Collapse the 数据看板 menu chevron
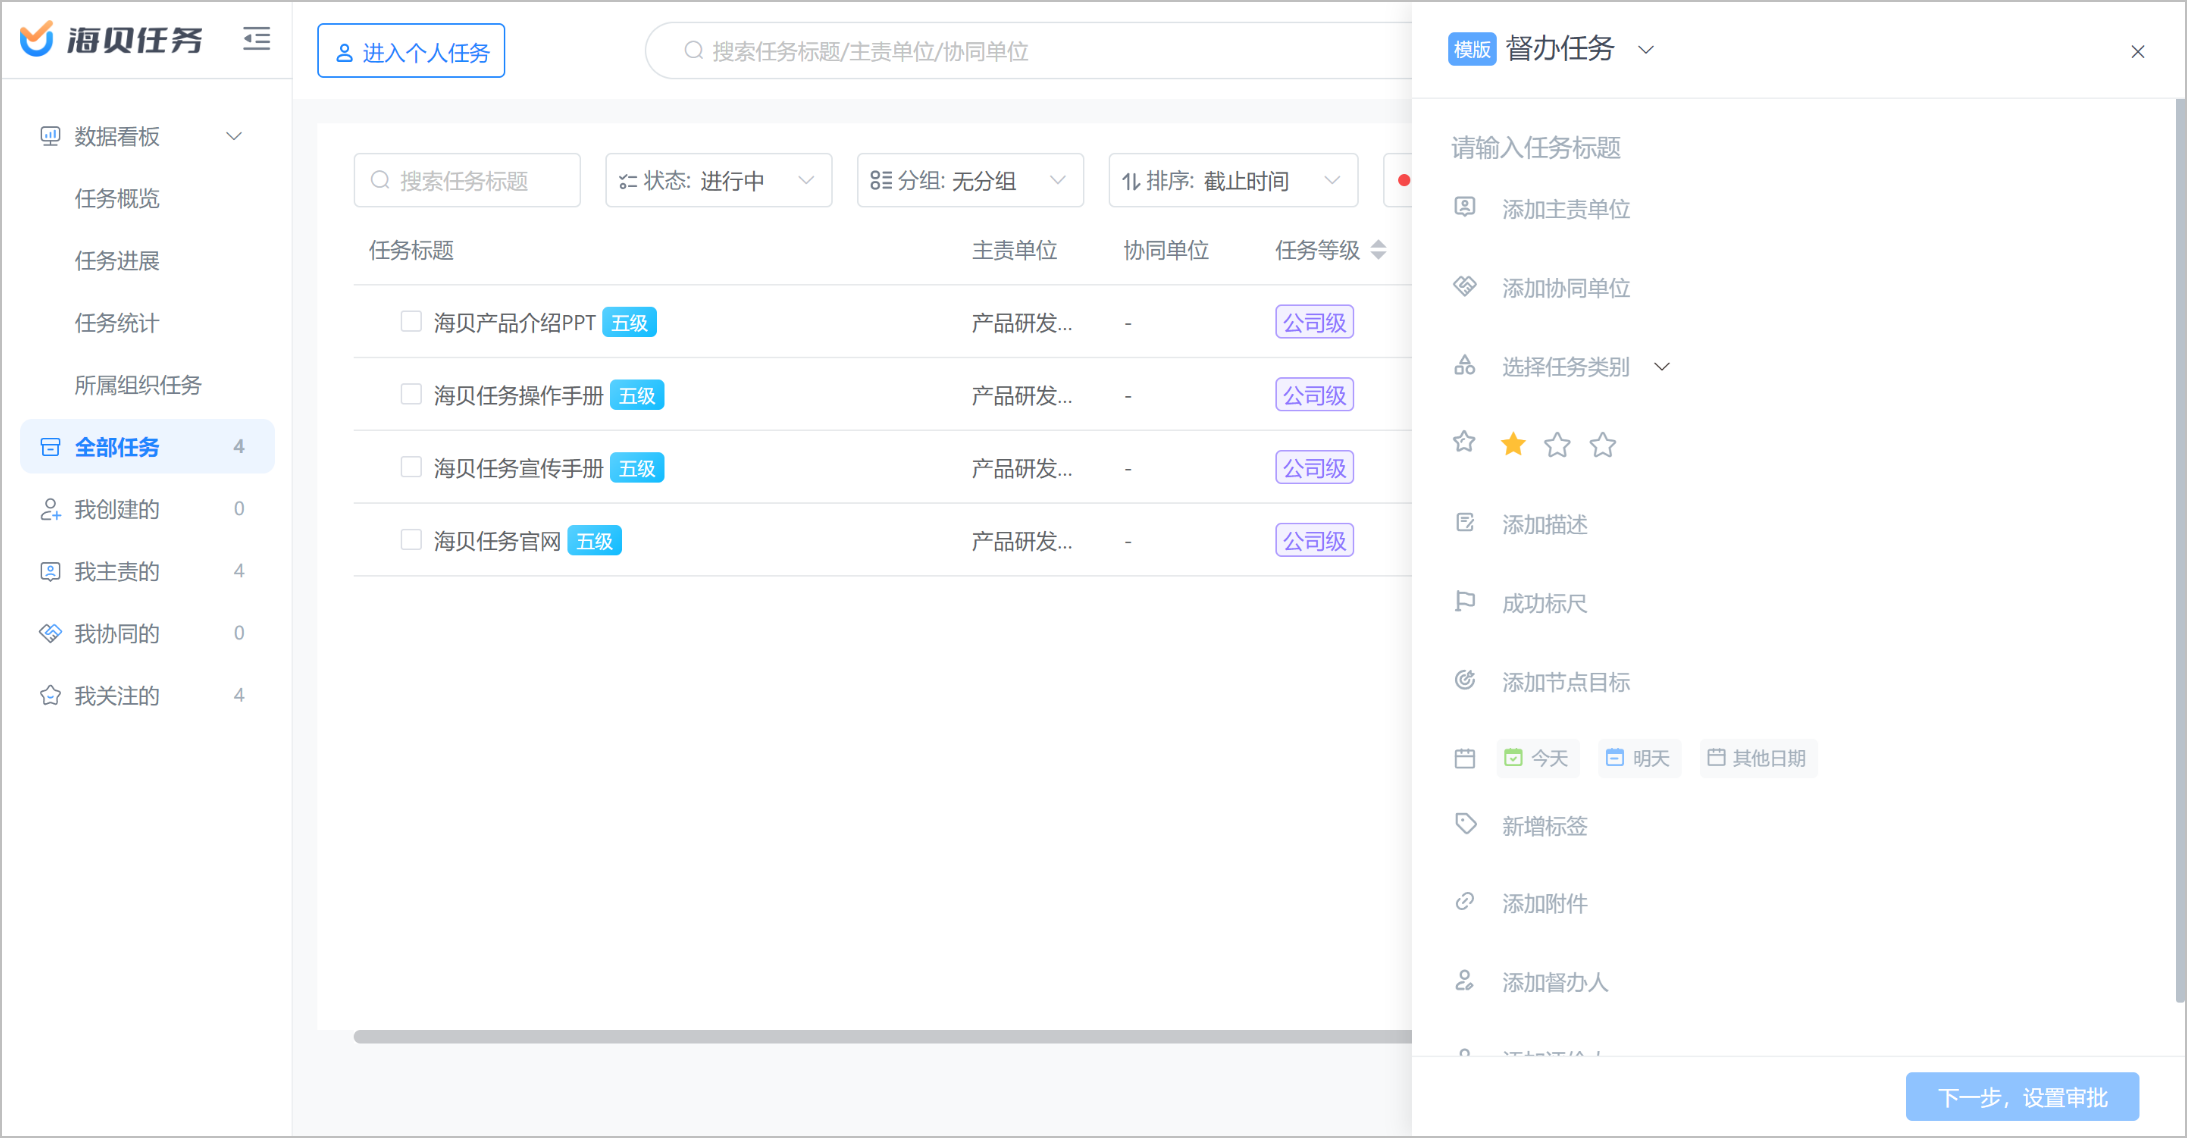Image resolution: width=2187 pixels, height=1138 pixels. [x=234, y=136]
